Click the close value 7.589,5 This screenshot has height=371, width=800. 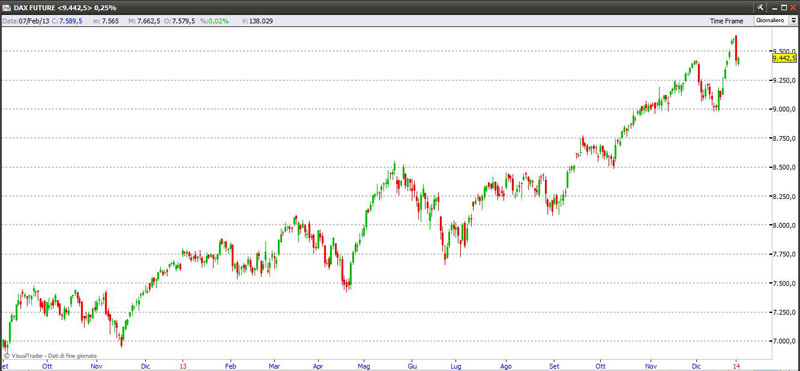tap(71, 21)
